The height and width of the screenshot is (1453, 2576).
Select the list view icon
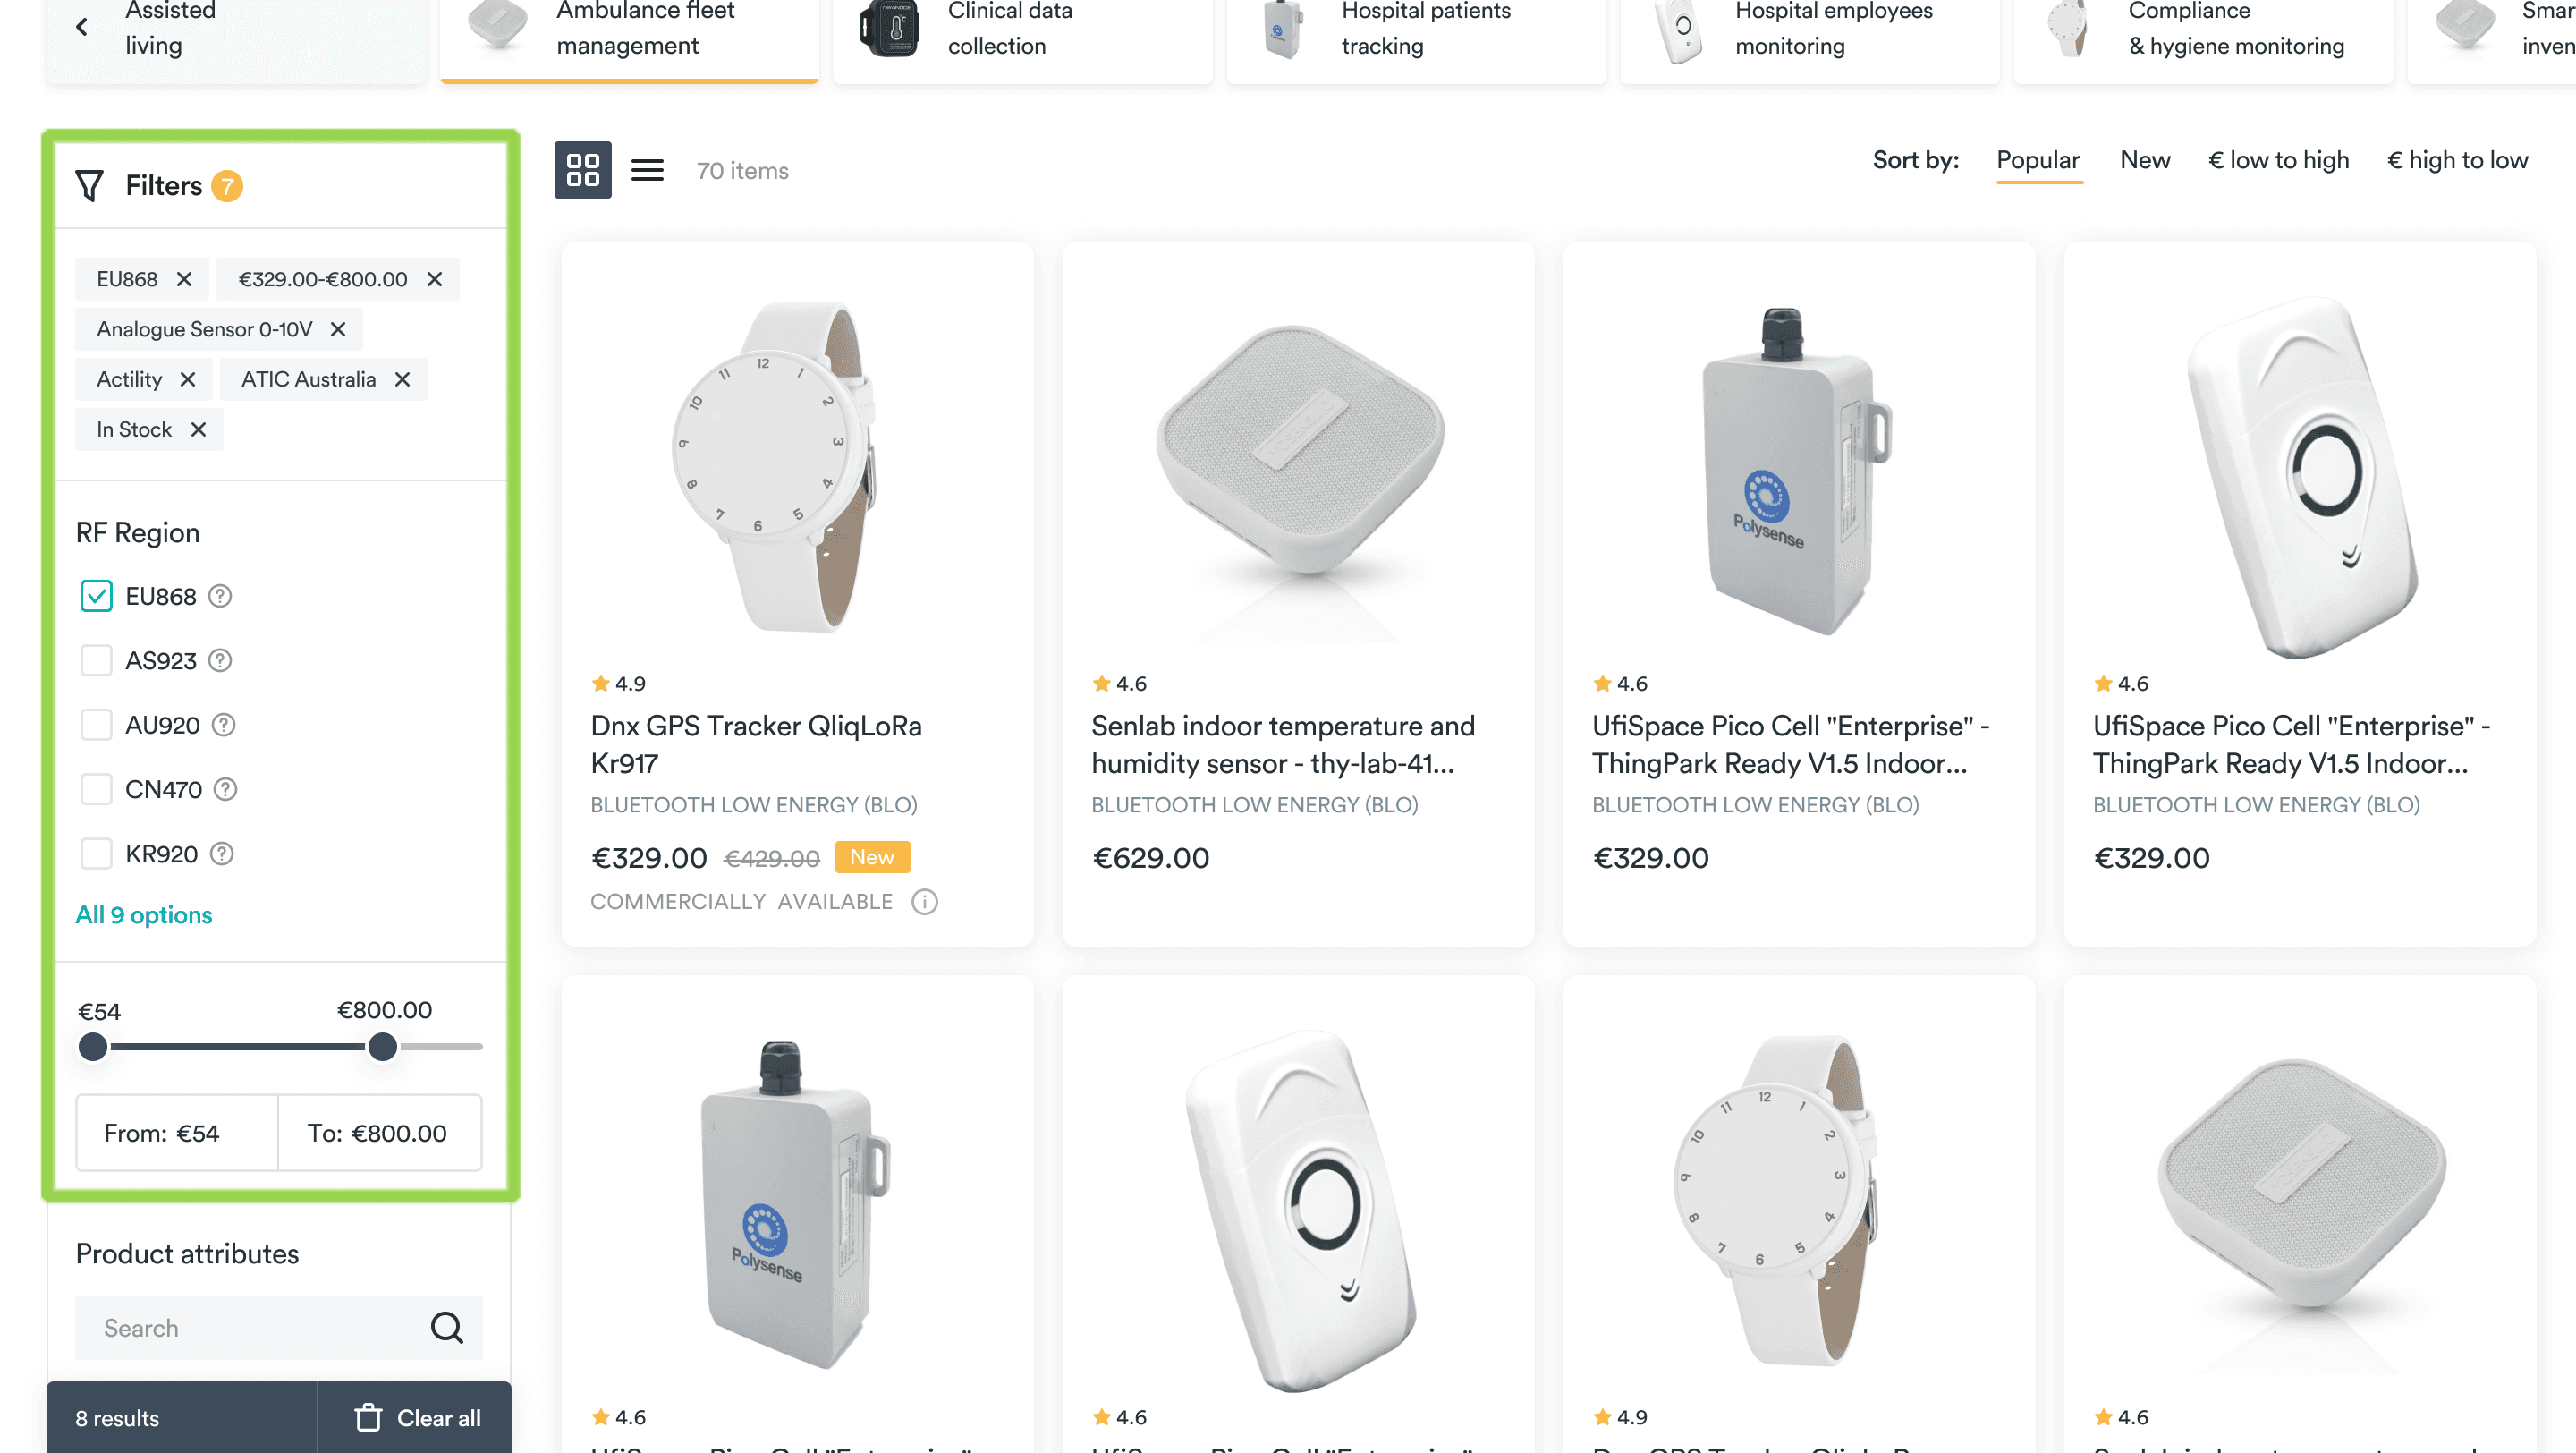pos(648,170)
